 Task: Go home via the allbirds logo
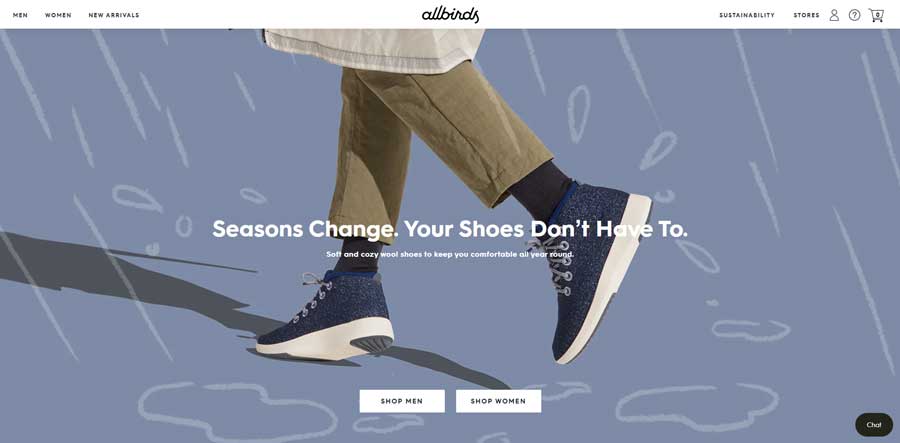(x=451, y=15)
